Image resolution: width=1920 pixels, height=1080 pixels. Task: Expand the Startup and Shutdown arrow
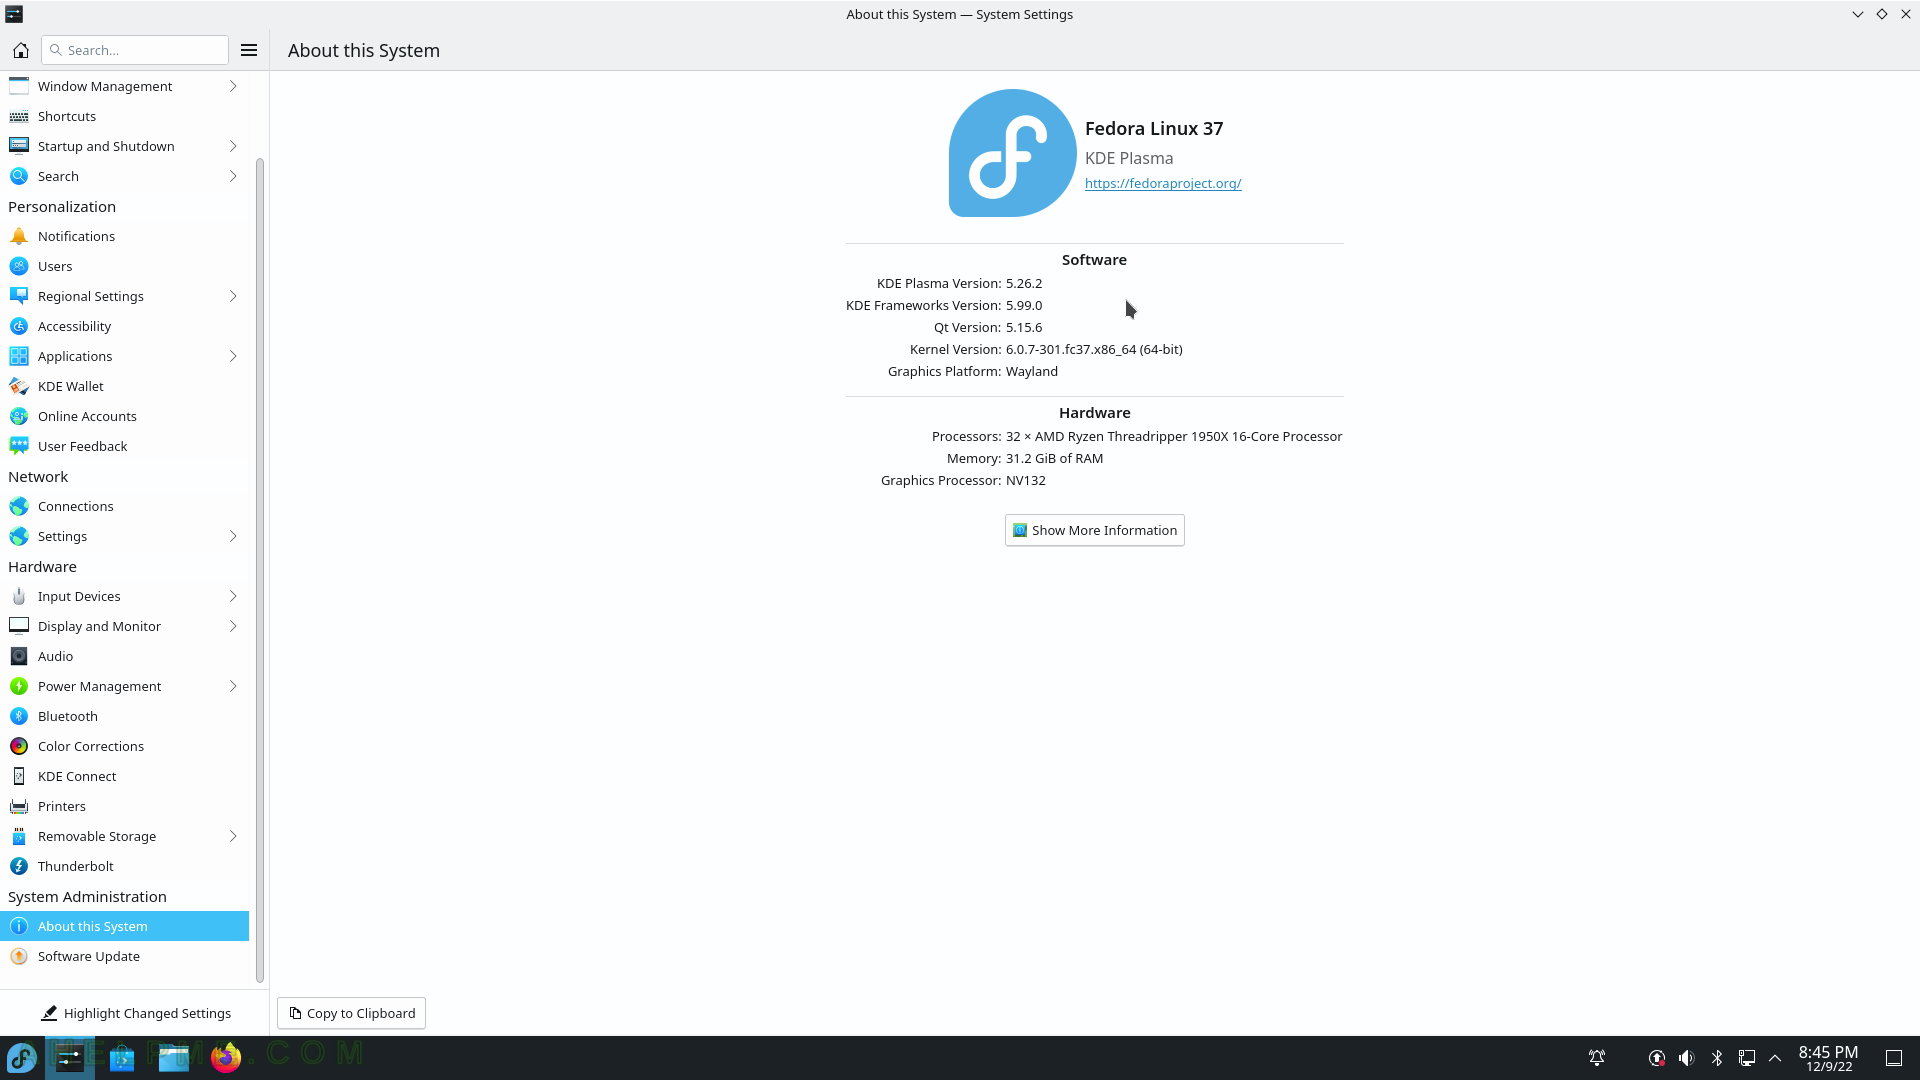tap(233, 146)
